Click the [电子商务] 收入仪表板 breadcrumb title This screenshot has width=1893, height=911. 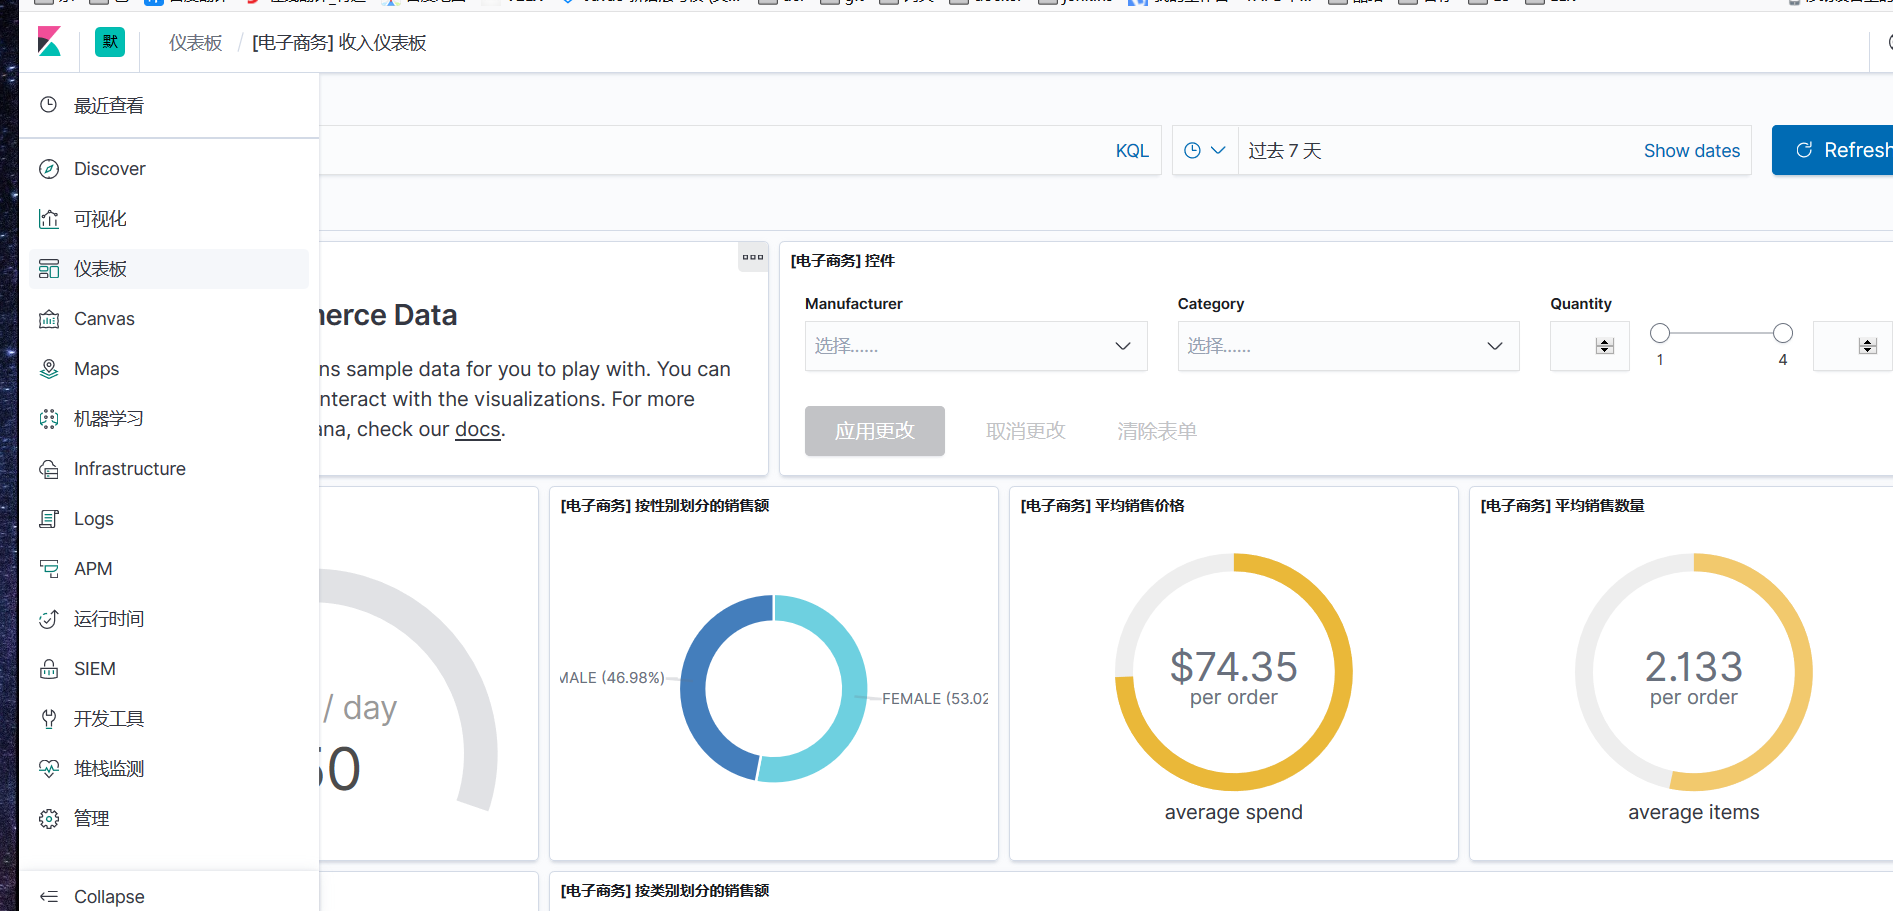(x=339, y=42)
